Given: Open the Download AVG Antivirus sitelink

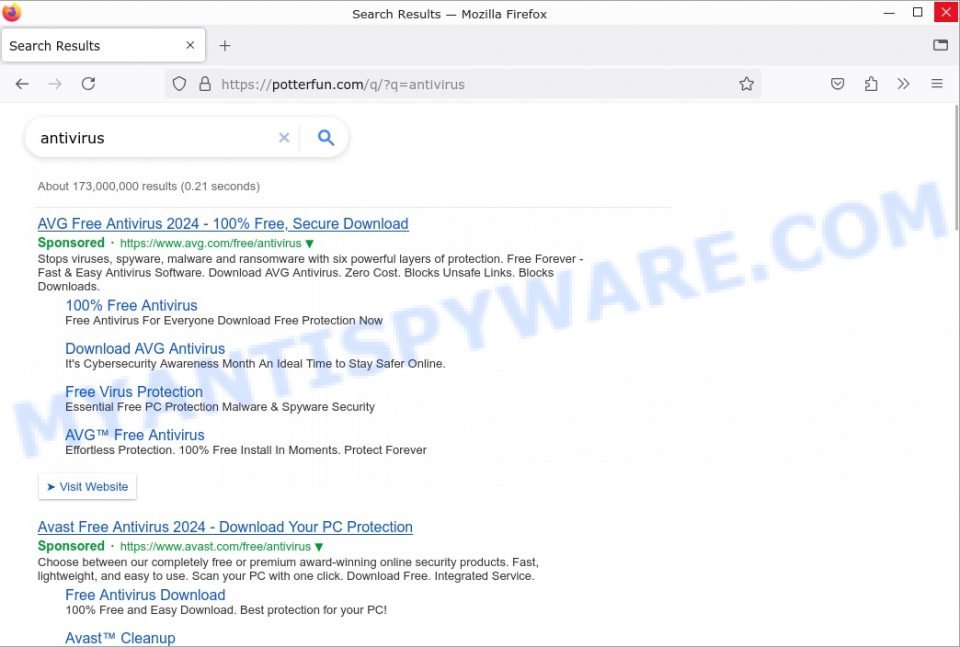Looking at the screenshot, I should [x=145, y=349].
